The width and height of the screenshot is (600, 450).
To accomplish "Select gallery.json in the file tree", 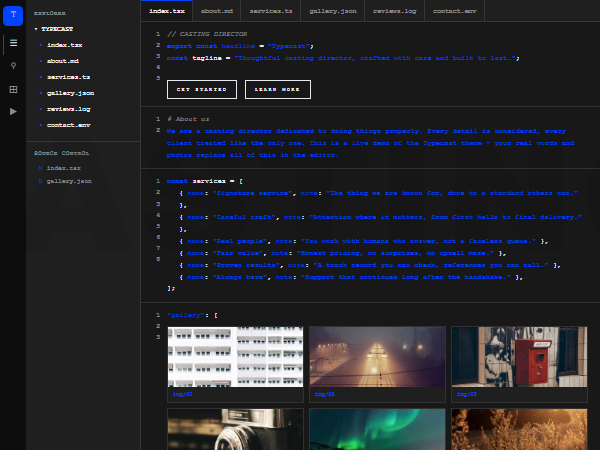I will [70, 93].
